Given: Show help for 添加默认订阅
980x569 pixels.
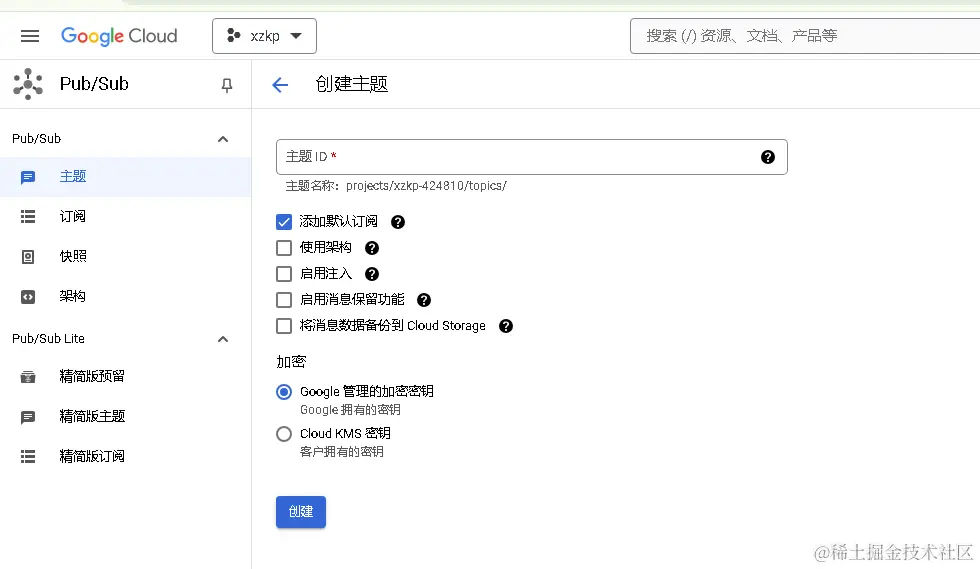Looking at the screenshot, I should [398, 222].
